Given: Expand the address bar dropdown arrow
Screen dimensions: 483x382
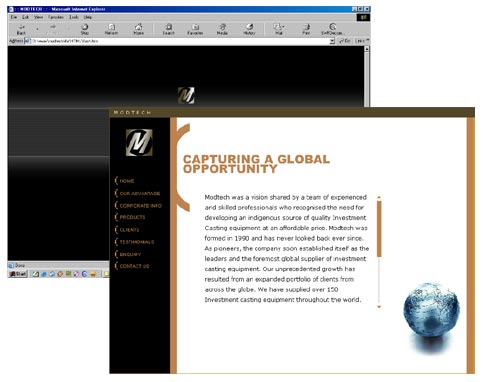Looking at the screenshot, I should point(332,41).
